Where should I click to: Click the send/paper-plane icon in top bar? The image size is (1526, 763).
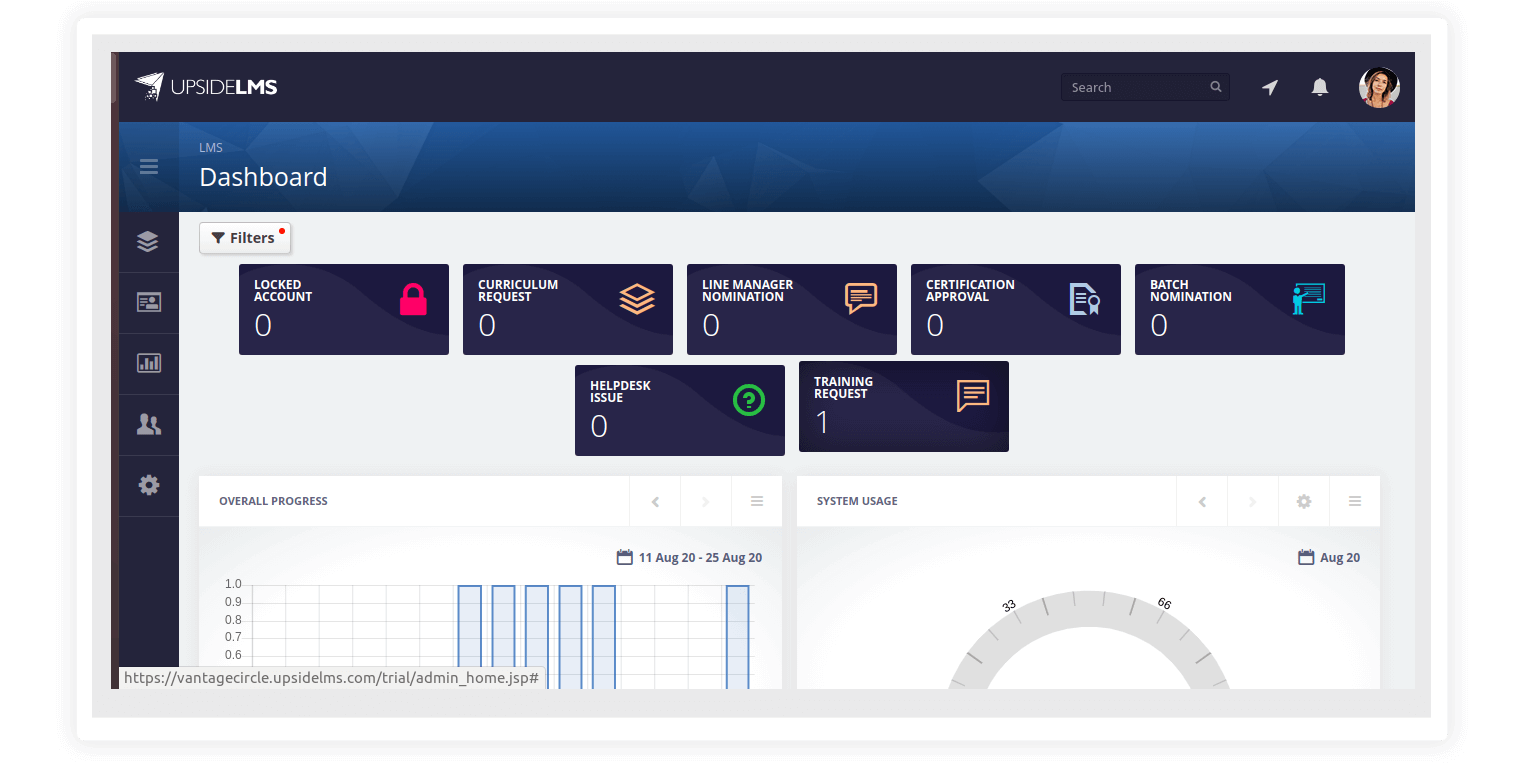click(1269, 87)
